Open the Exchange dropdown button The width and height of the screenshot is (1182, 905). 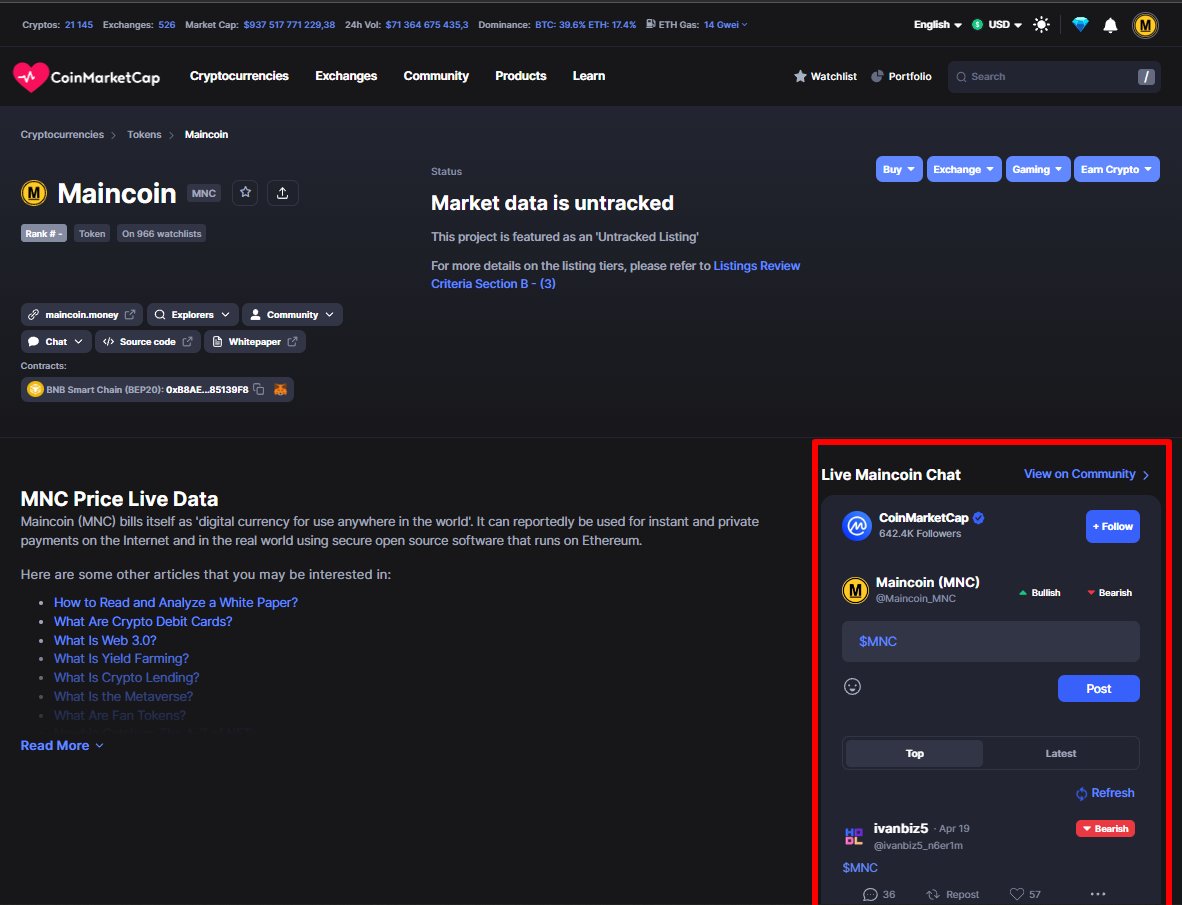coord(964,170)
